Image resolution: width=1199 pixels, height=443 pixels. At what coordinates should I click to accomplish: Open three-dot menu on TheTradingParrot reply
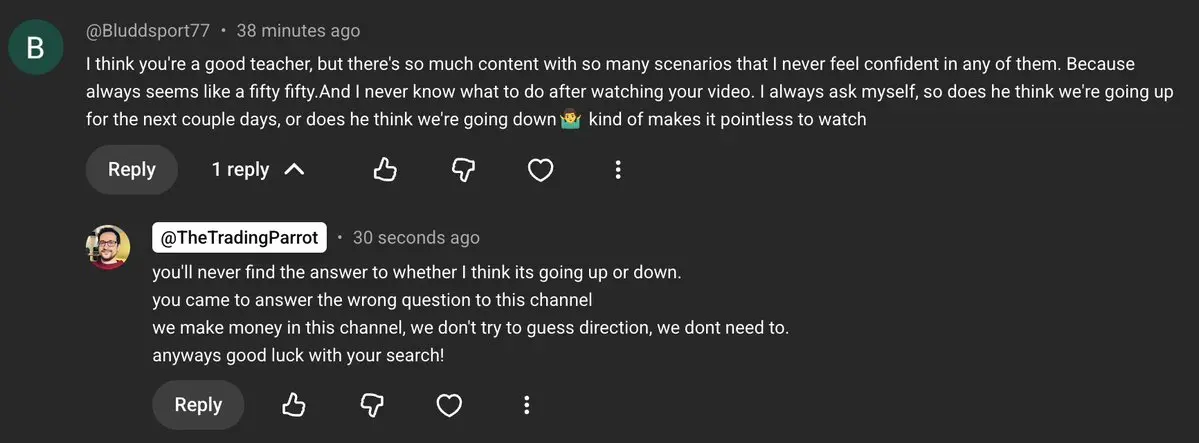526,405
